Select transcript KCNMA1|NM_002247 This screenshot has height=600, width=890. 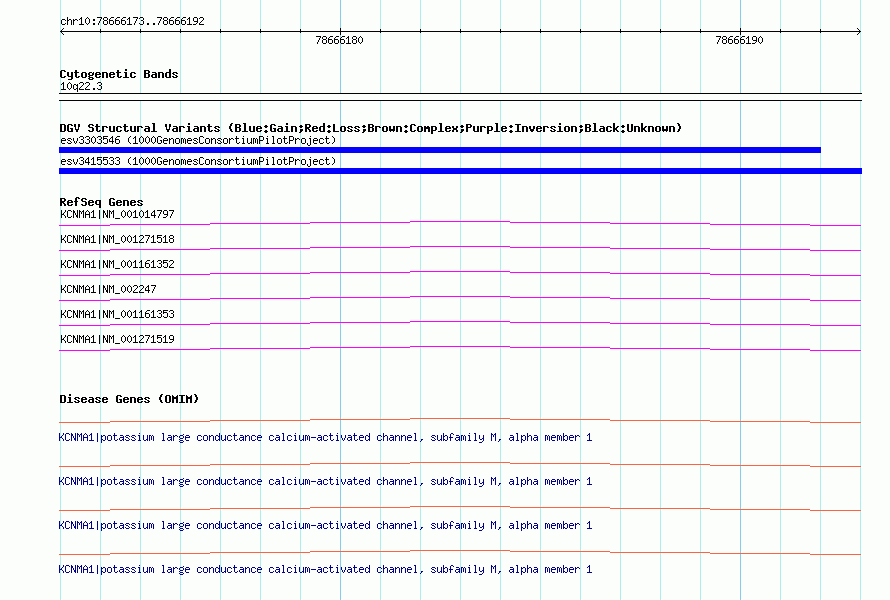108,289
